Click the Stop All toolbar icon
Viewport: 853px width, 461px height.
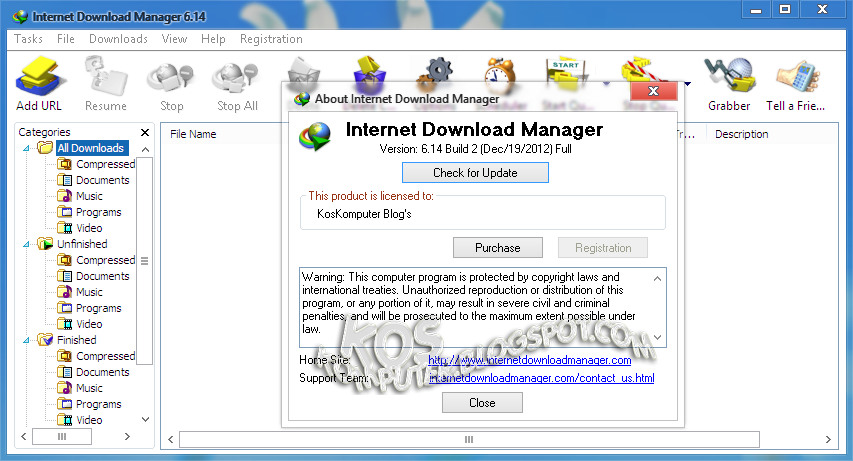pos(237,79)
